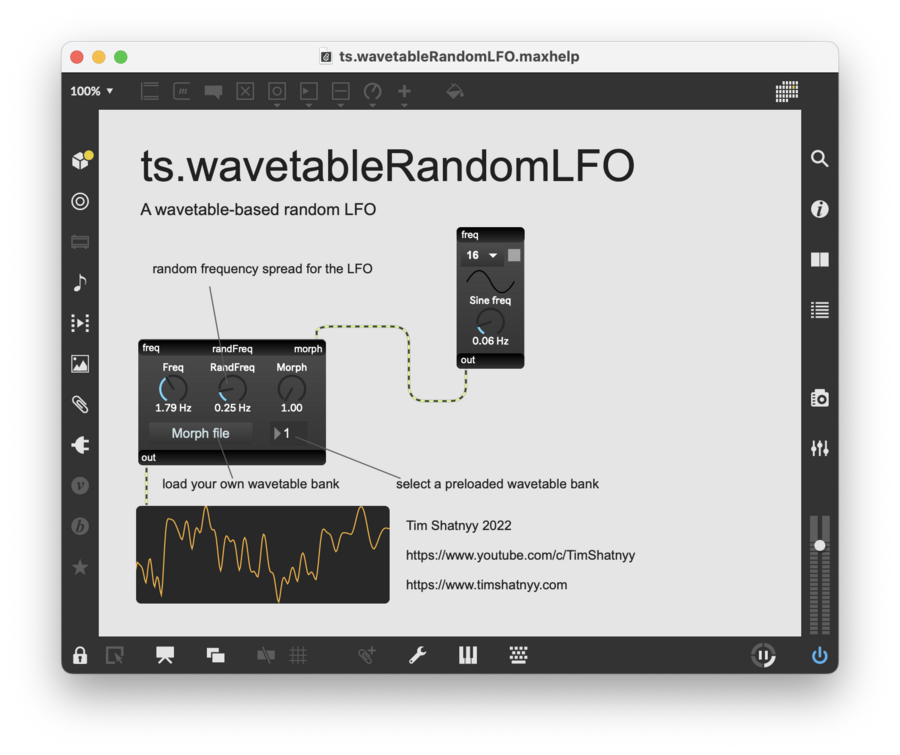Click the ts.wavetableRandomLFO title text
Screen dimensions: 900x755
pos(387,166)
